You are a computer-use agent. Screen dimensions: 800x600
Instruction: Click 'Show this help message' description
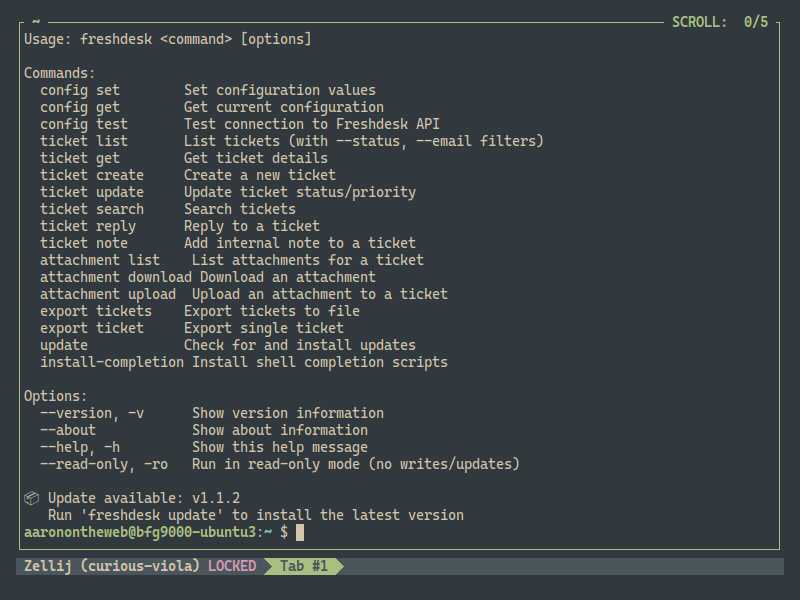click(x=280, y=447)
